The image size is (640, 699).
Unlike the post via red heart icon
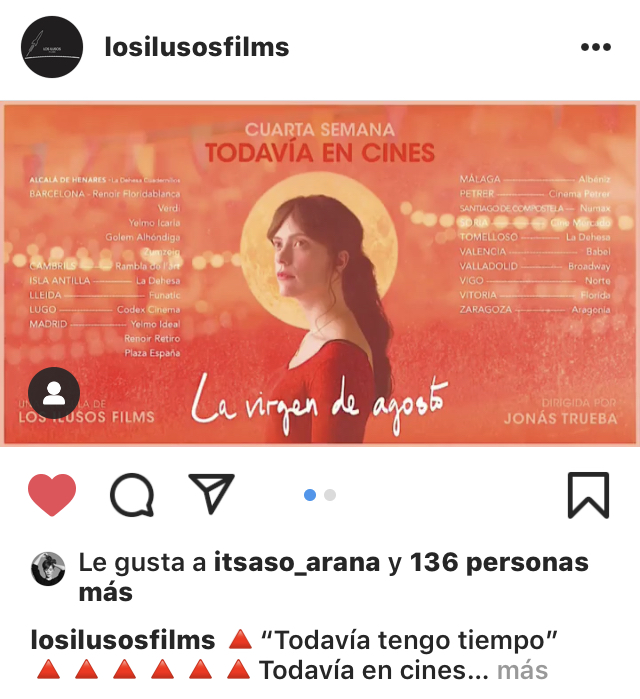(x=52, y=494)
